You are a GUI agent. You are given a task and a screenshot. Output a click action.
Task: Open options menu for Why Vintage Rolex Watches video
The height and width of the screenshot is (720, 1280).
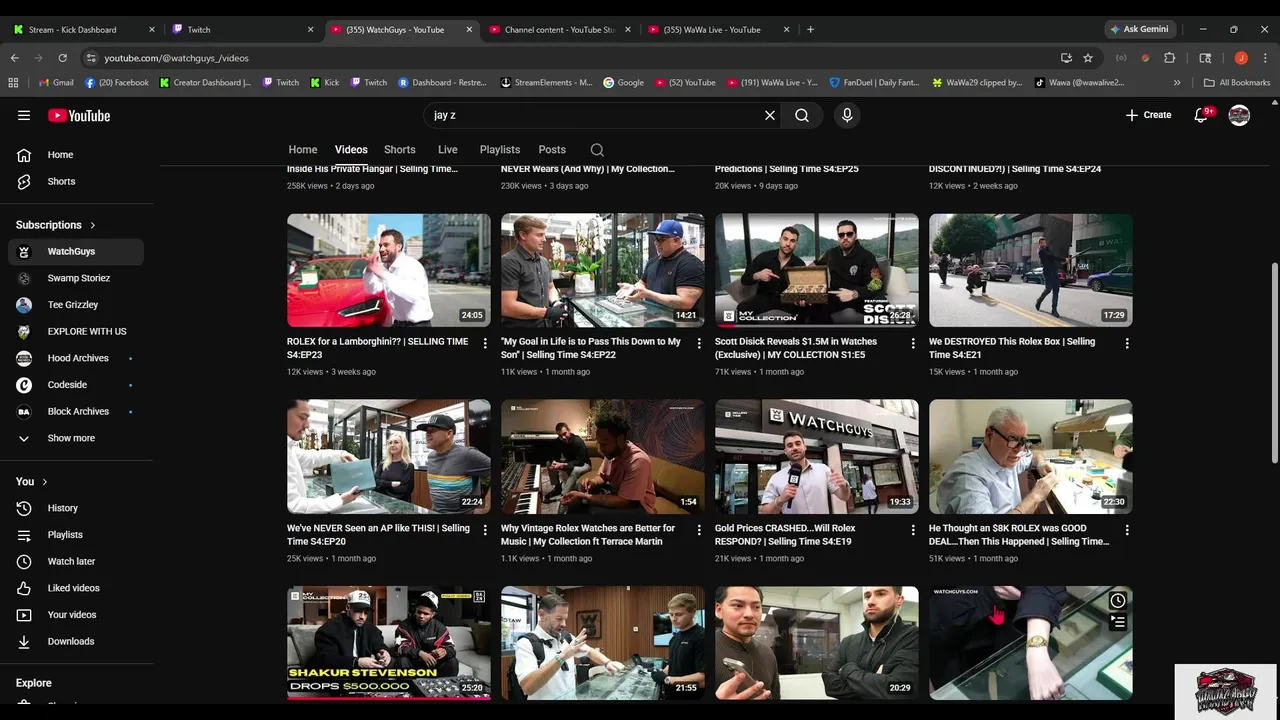click(699, 530)
